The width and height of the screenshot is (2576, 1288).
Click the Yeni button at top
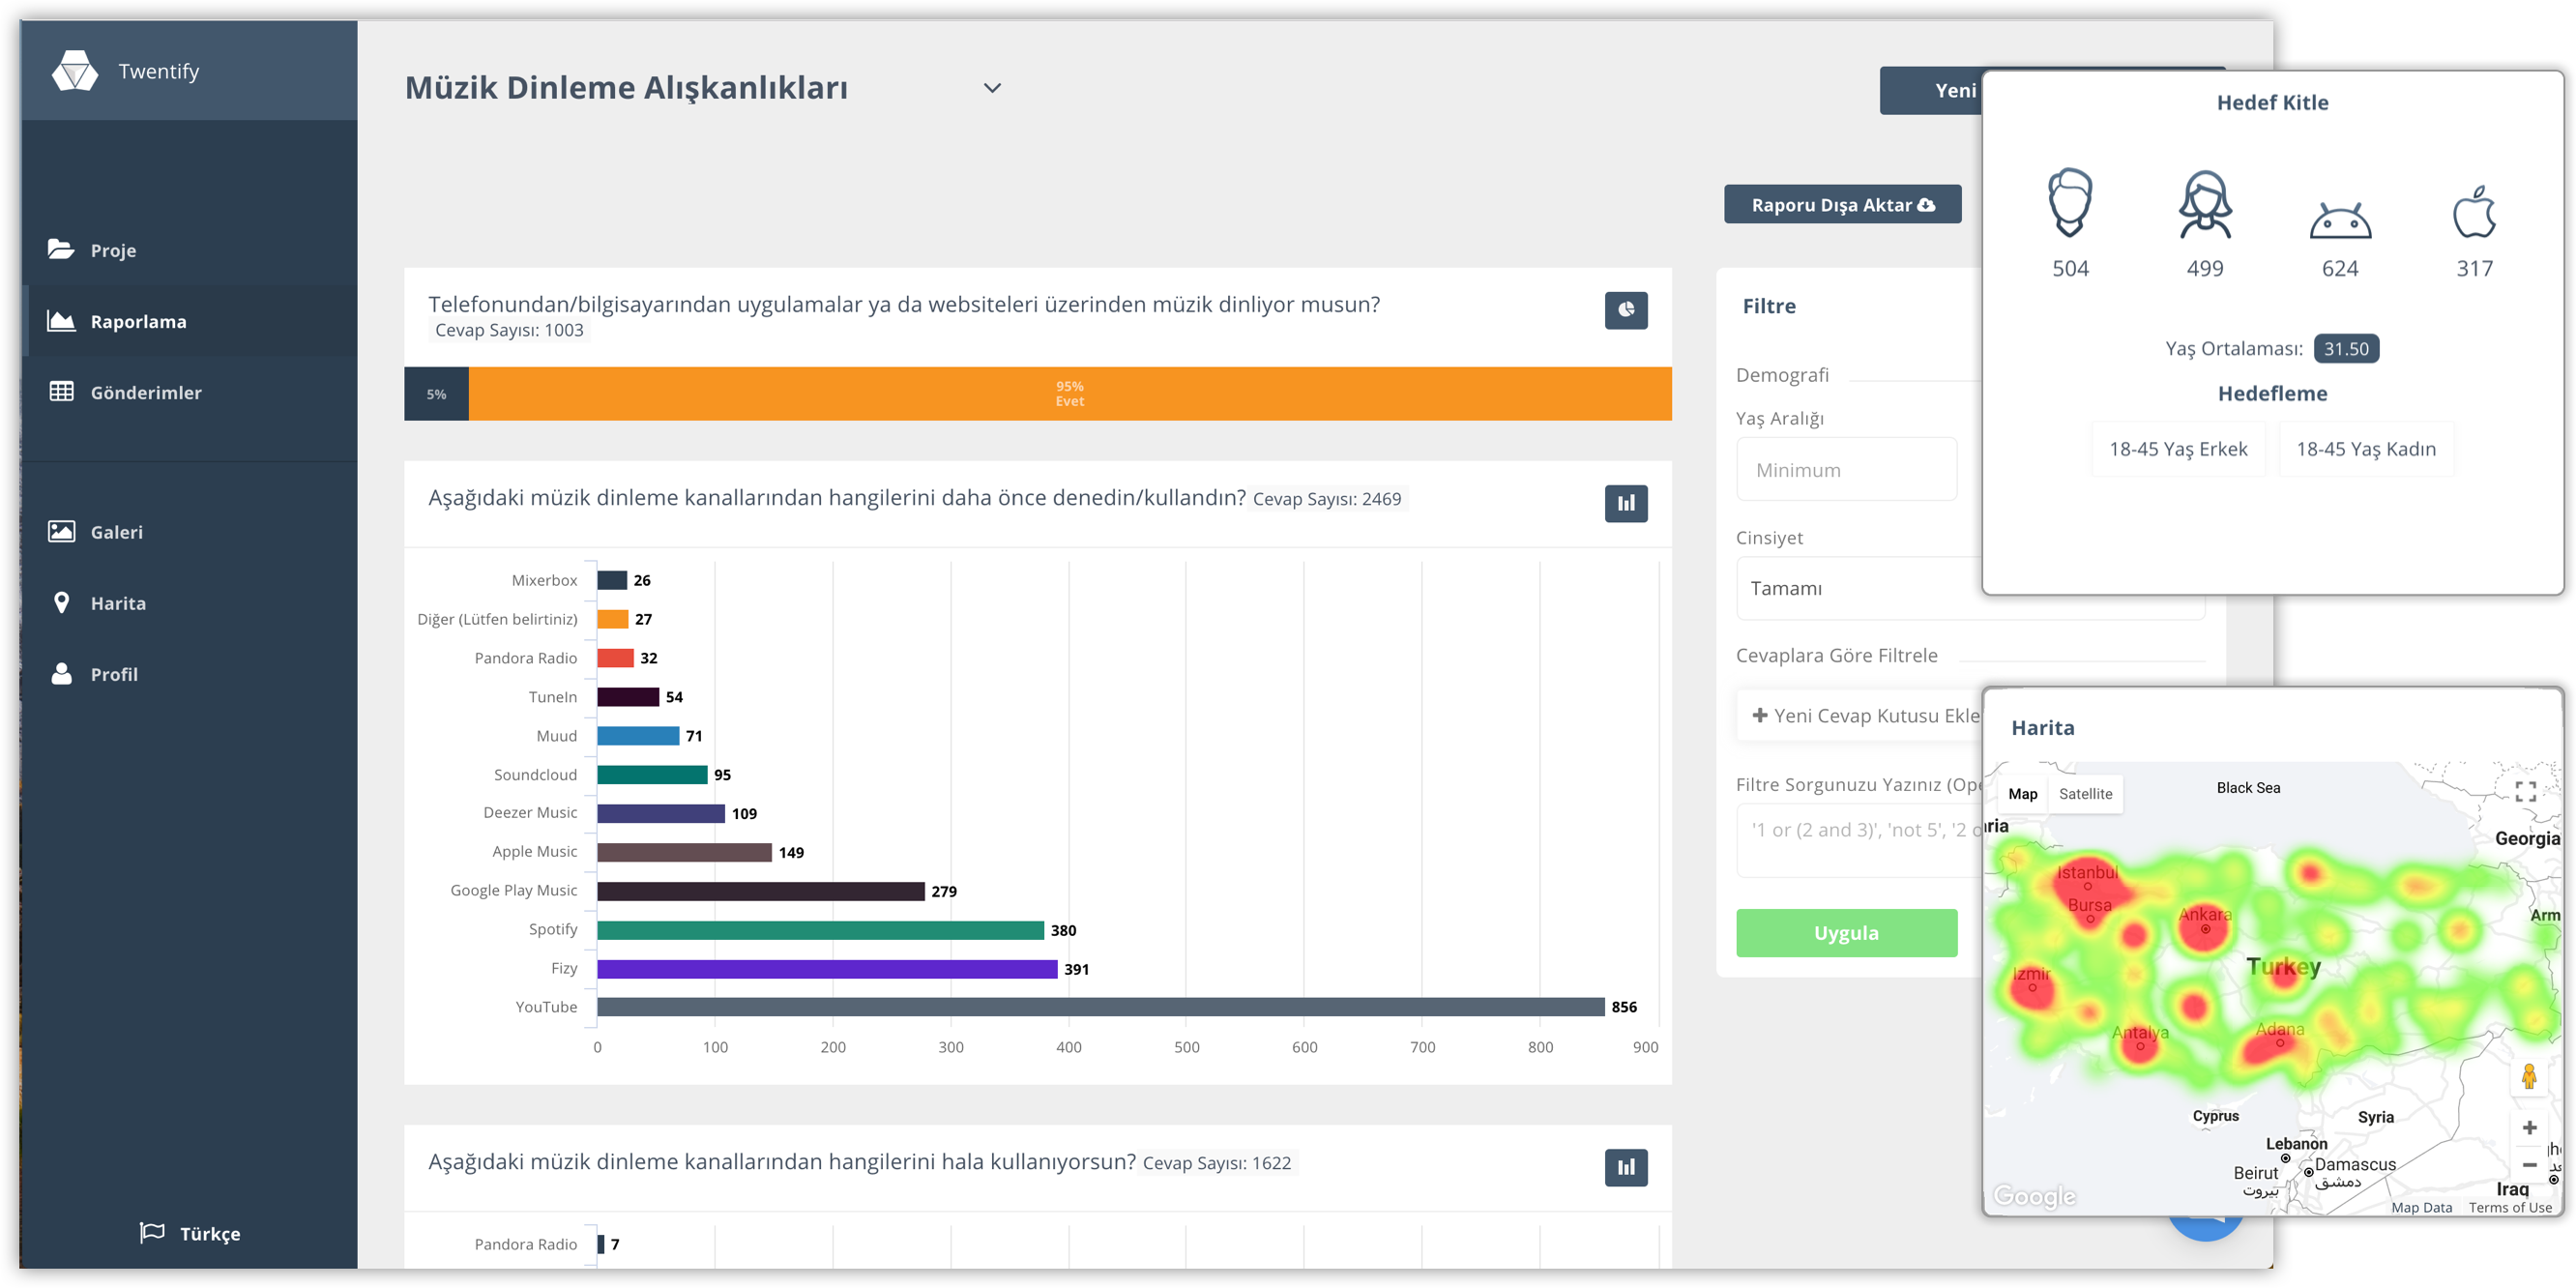tap(1930, 90)
